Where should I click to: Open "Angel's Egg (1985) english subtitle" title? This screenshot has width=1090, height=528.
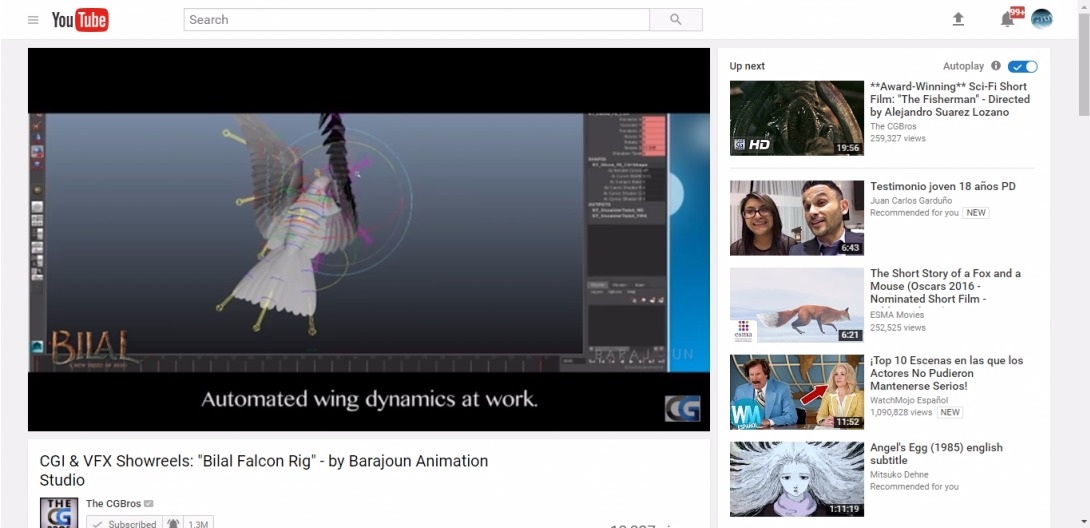(x=936, y=454)
